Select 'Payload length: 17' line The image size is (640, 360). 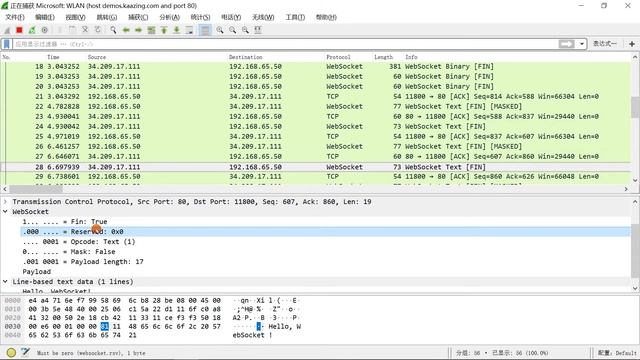tap(83, 262)
